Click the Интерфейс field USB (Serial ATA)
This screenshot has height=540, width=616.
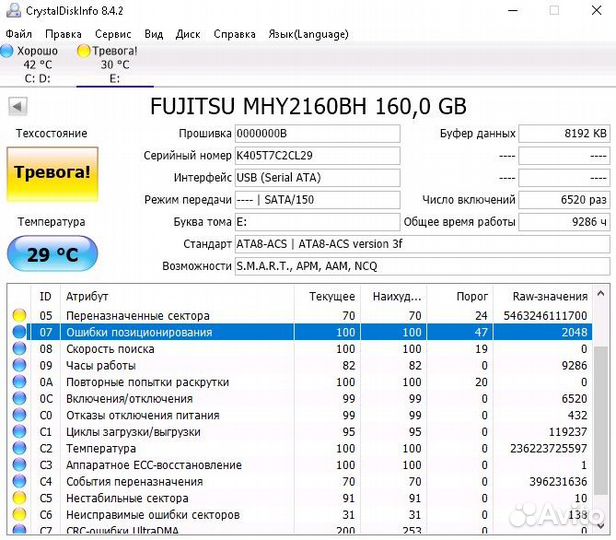click(x=317, y=178)
